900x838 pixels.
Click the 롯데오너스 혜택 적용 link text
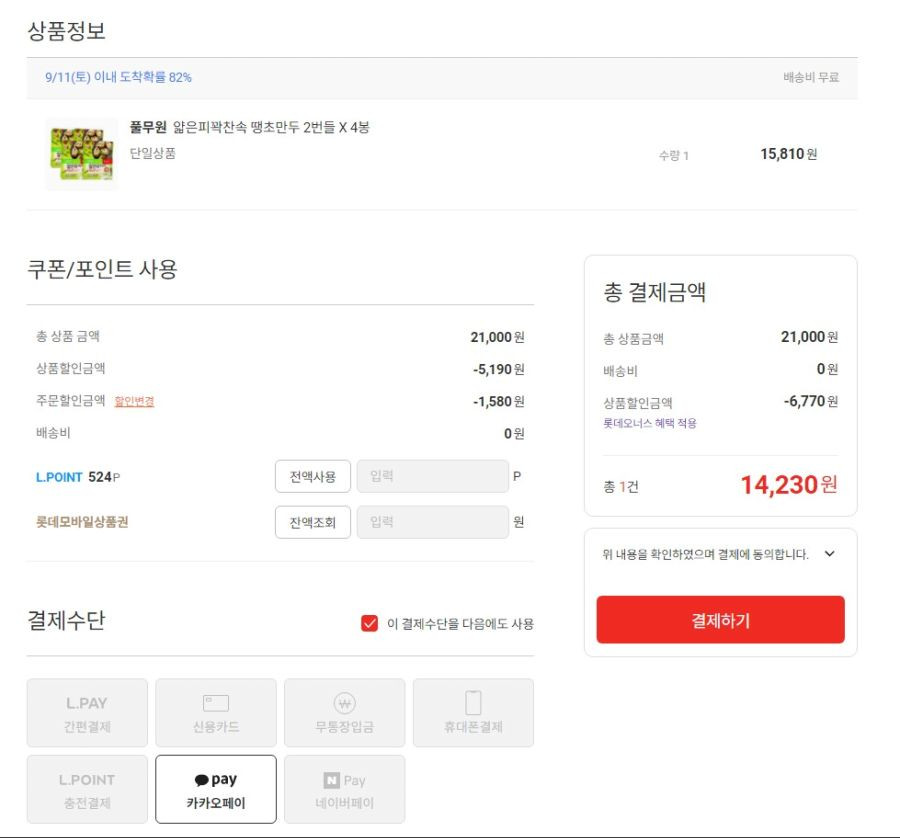[650, 424]
